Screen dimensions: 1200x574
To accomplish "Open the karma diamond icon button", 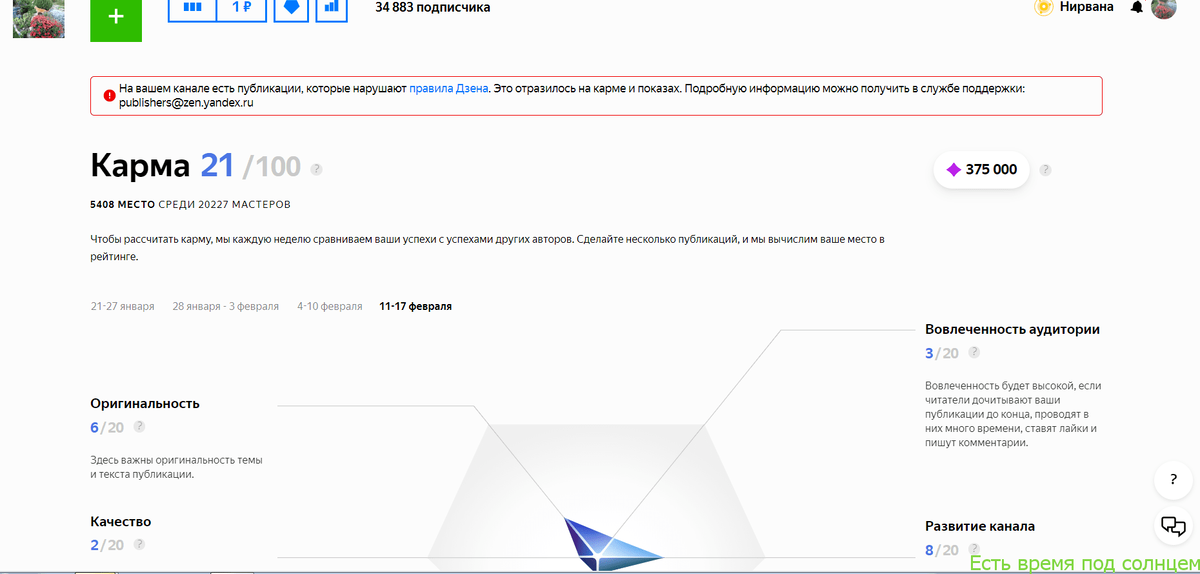I will coord(291,9).
